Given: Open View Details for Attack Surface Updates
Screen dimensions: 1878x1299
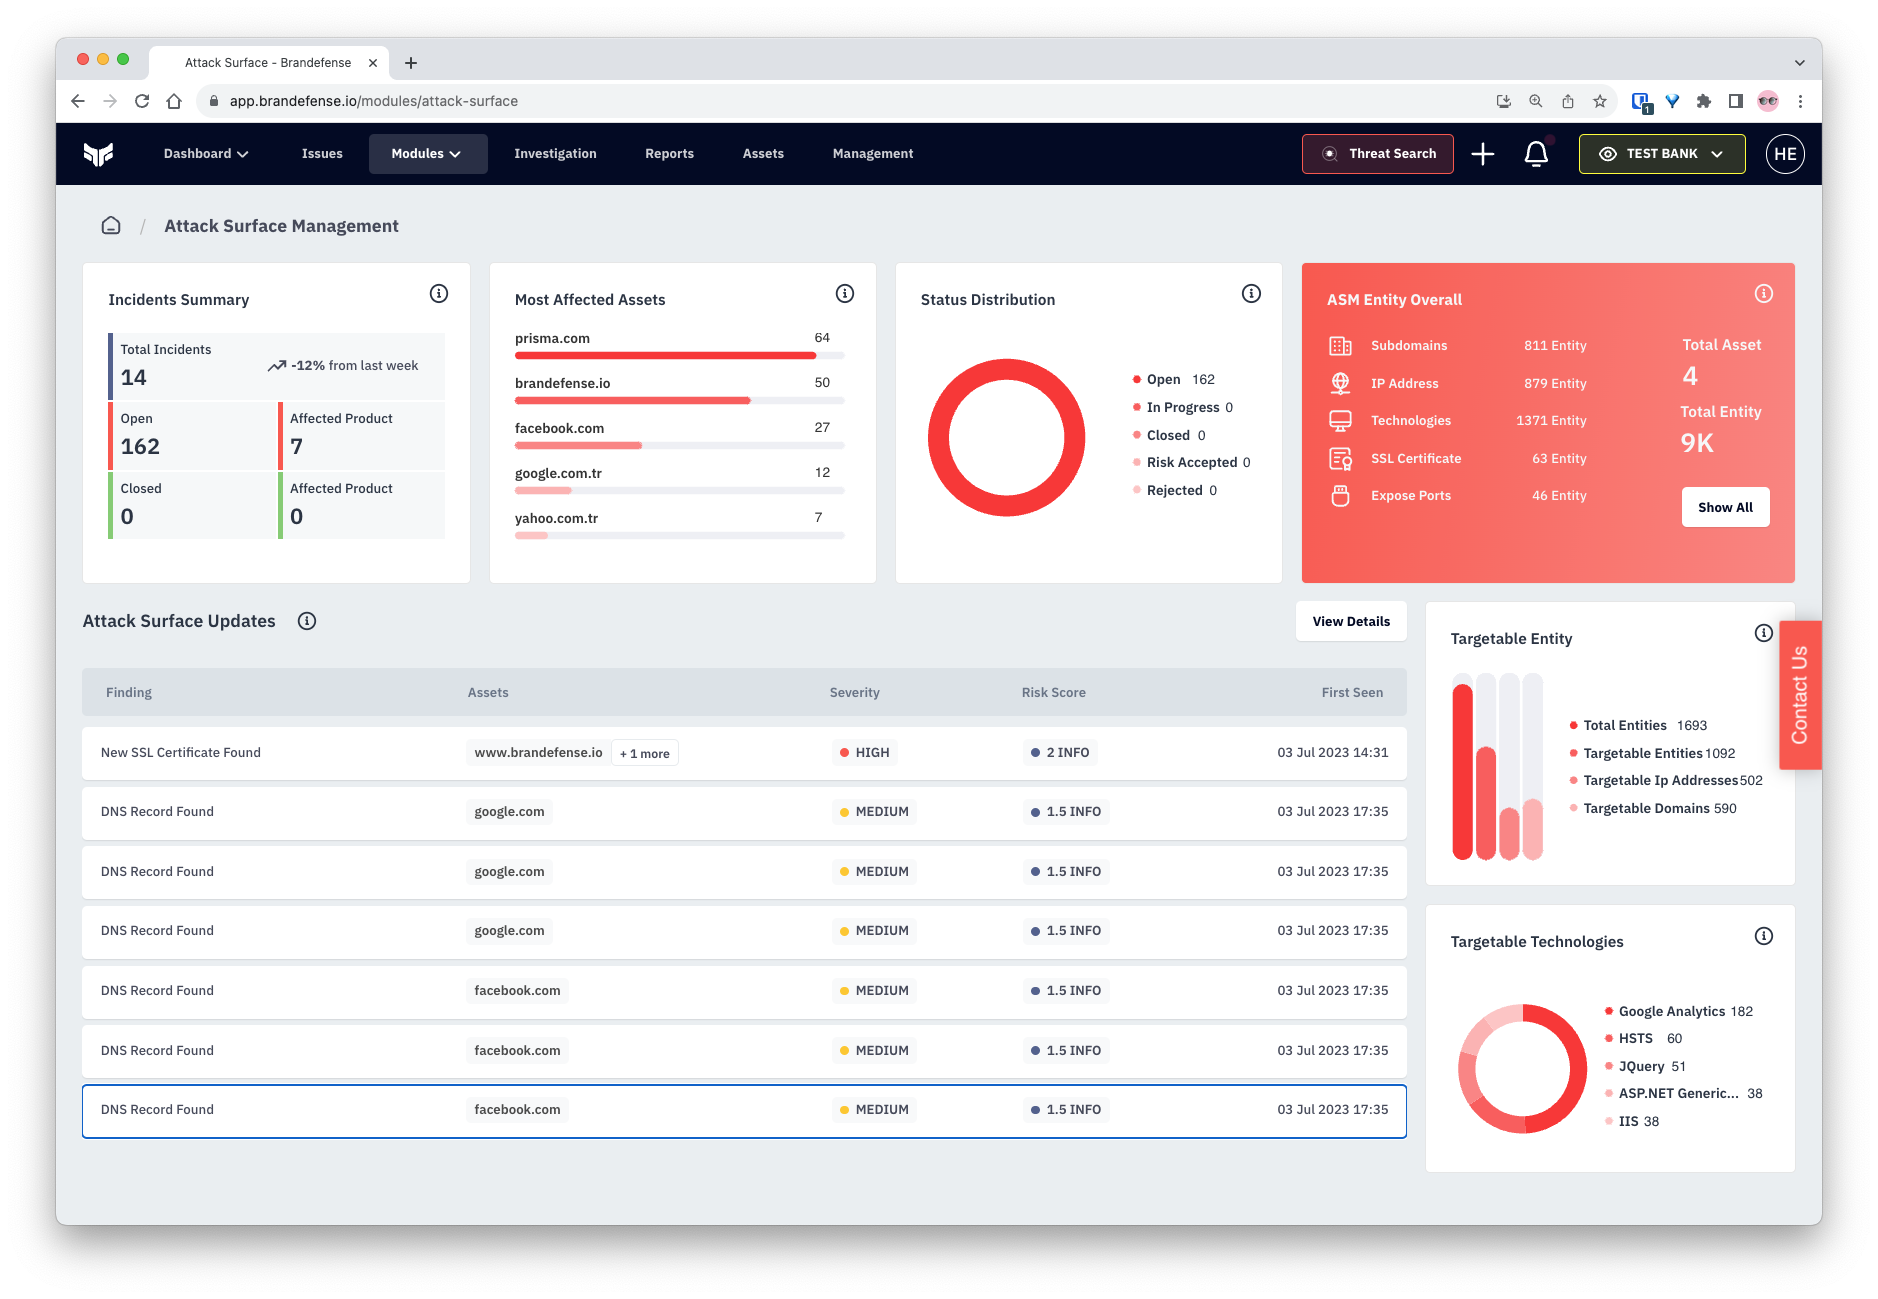Looking at the screenshot, I should pos(1350,621).
